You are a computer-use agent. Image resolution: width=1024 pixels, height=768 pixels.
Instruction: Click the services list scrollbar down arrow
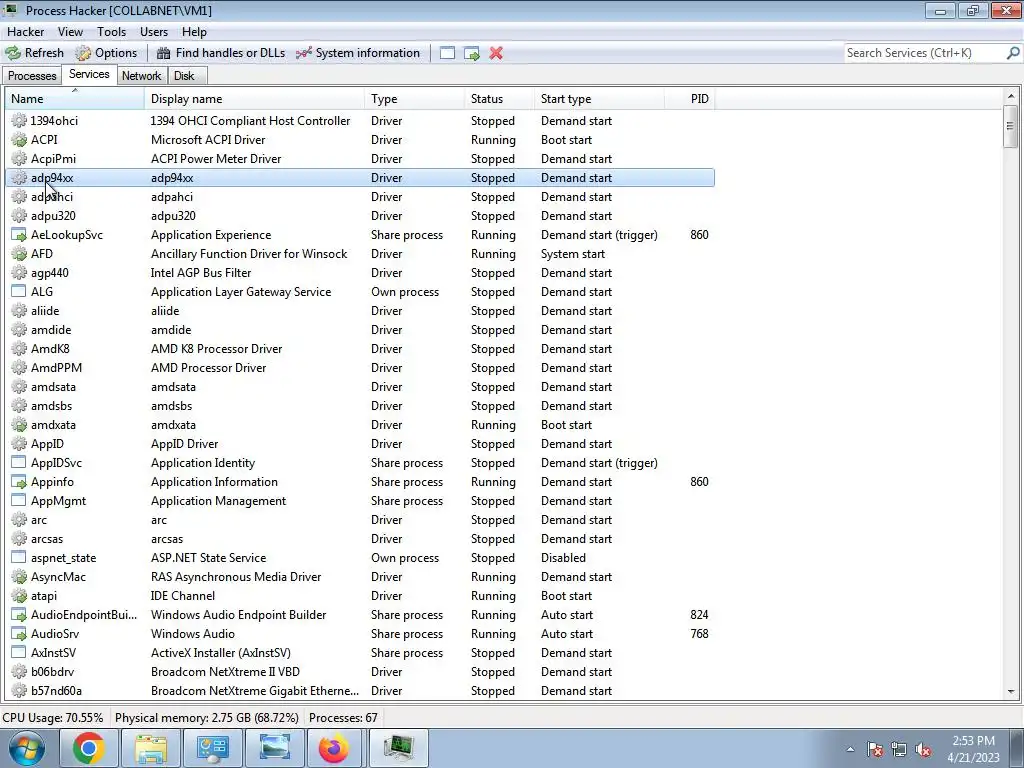1011,691
